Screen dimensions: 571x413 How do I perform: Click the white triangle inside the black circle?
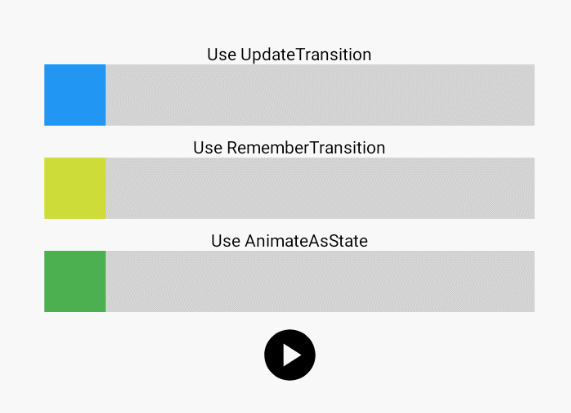[291, 355]
